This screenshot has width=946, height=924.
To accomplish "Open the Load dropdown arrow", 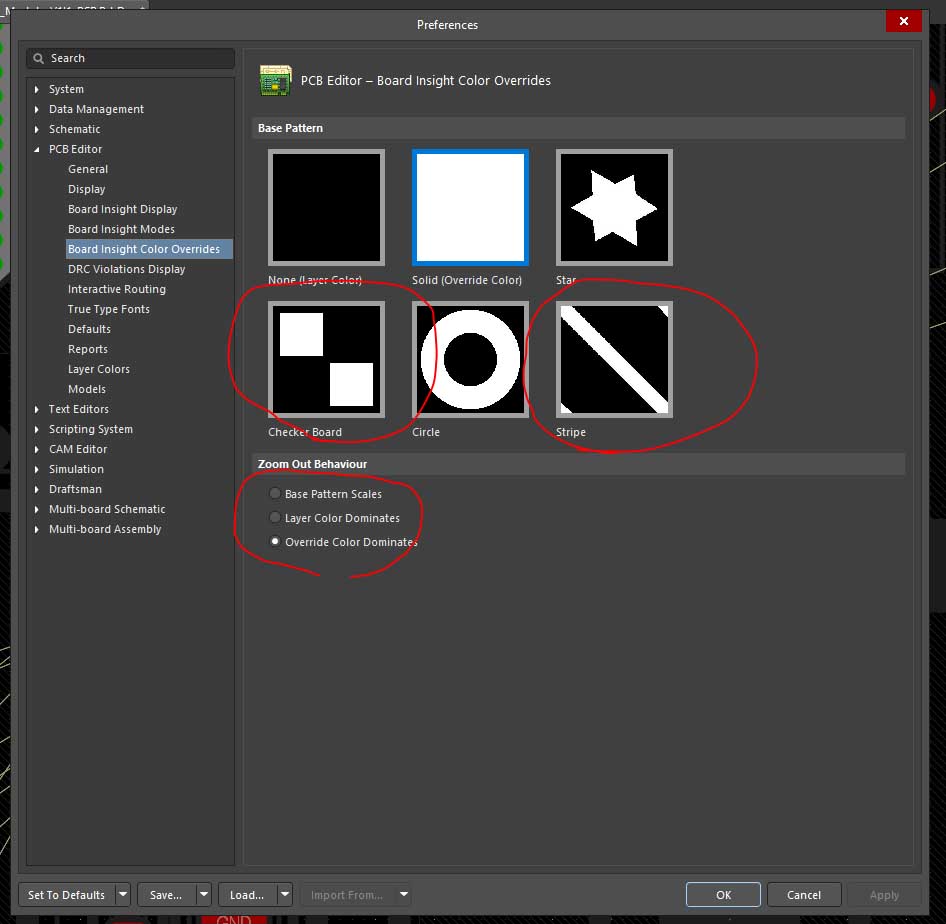I will (x=285, y=895).
